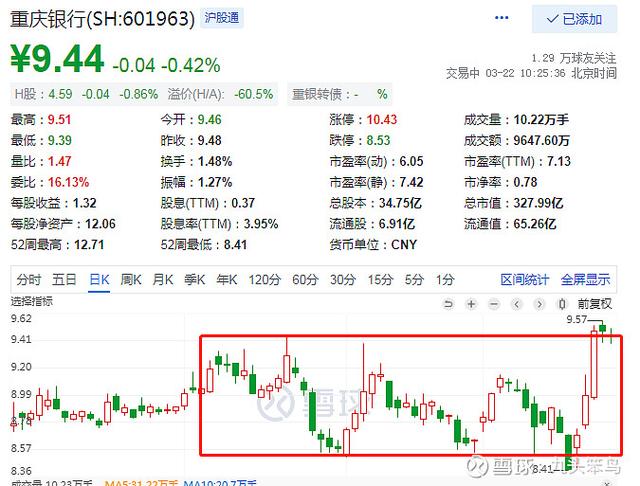Select the 日K chart tab

coord(99,280)
